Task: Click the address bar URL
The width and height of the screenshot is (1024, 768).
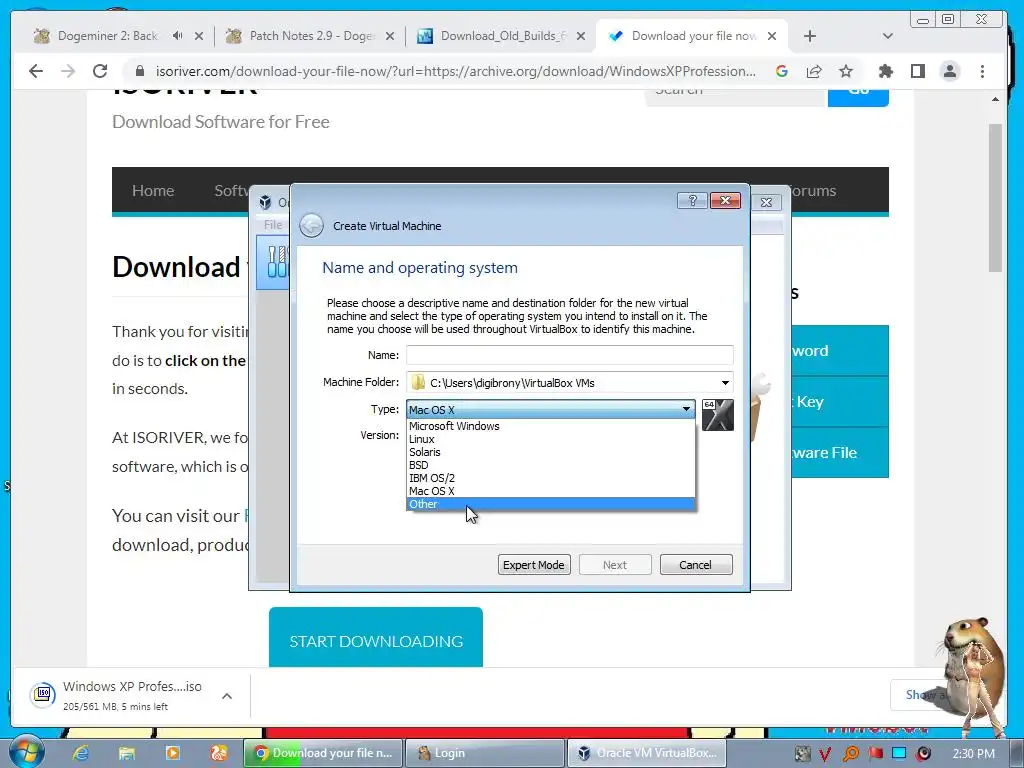Action: coord(455,71)
